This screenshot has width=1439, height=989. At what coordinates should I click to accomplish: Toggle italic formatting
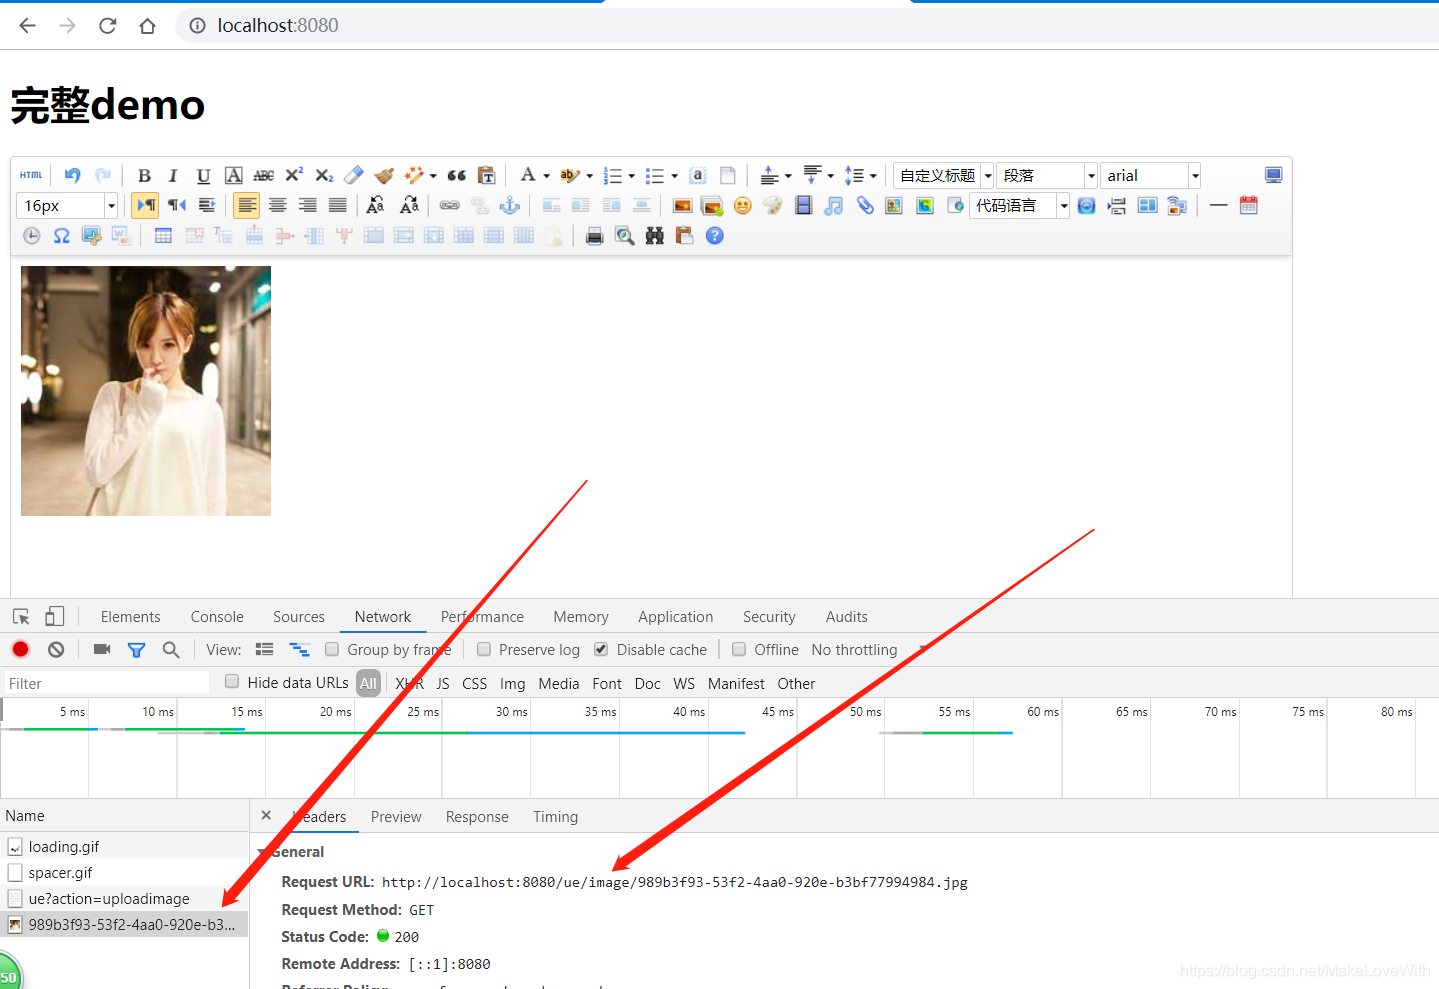click(x=173, y=175)
